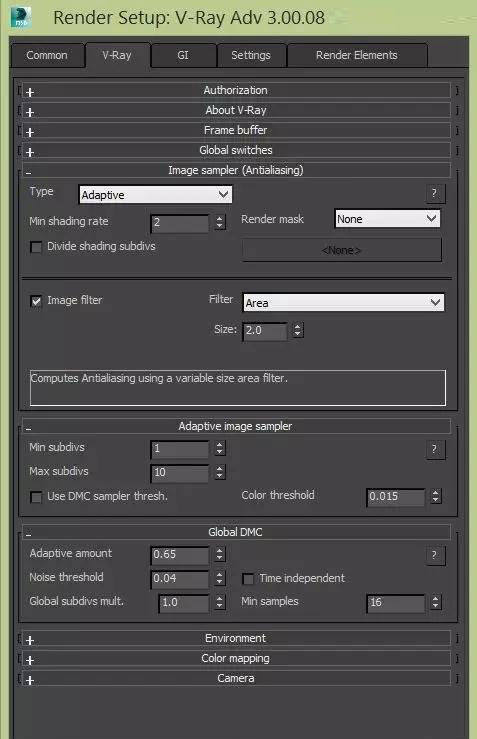Image resolution: width=477 pixels, height=739 pixels.
Task: Expand the Environment rollout
Action: (236, 638)
